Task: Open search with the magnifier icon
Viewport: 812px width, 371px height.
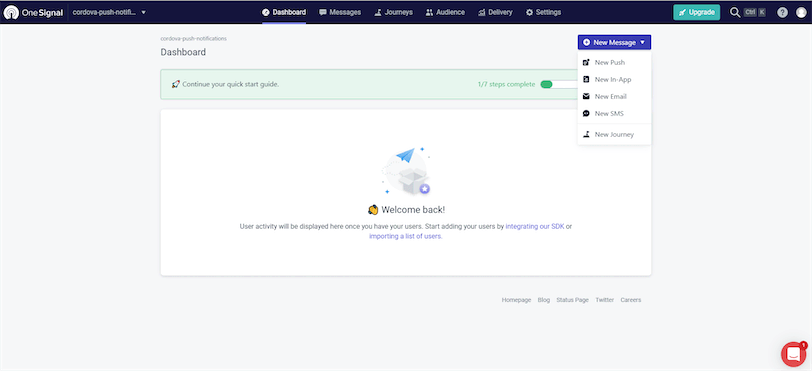Action: [x=734, y=12]
